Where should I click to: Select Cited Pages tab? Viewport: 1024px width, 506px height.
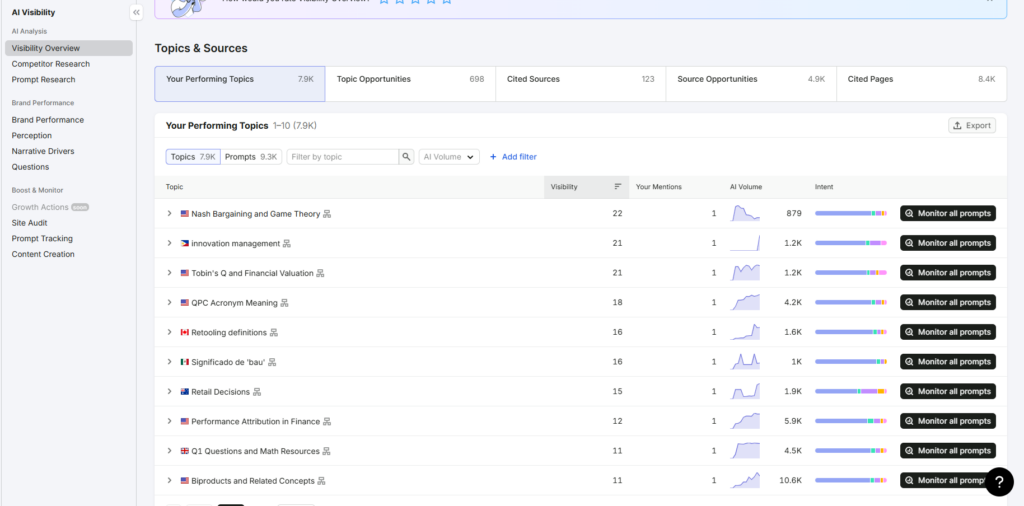click(921, 84)
